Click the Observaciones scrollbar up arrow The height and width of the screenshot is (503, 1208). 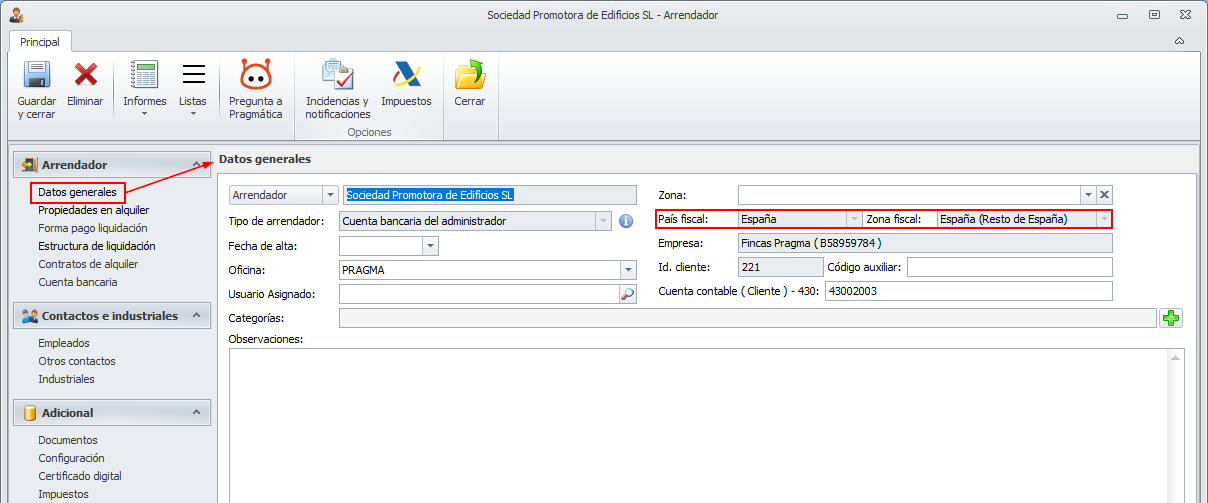(1177, 358)
